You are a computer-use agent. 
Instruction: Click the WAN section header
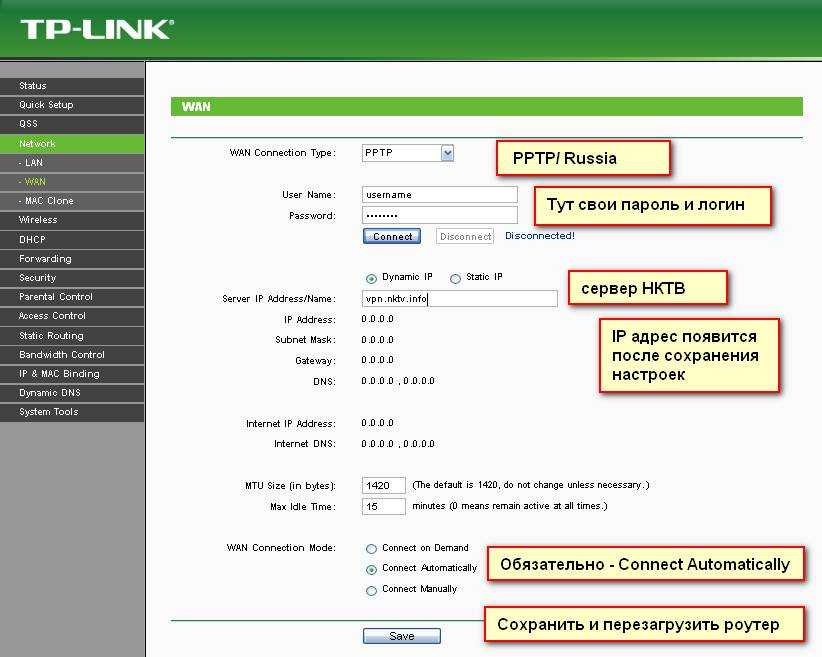(x=486, y=106)
